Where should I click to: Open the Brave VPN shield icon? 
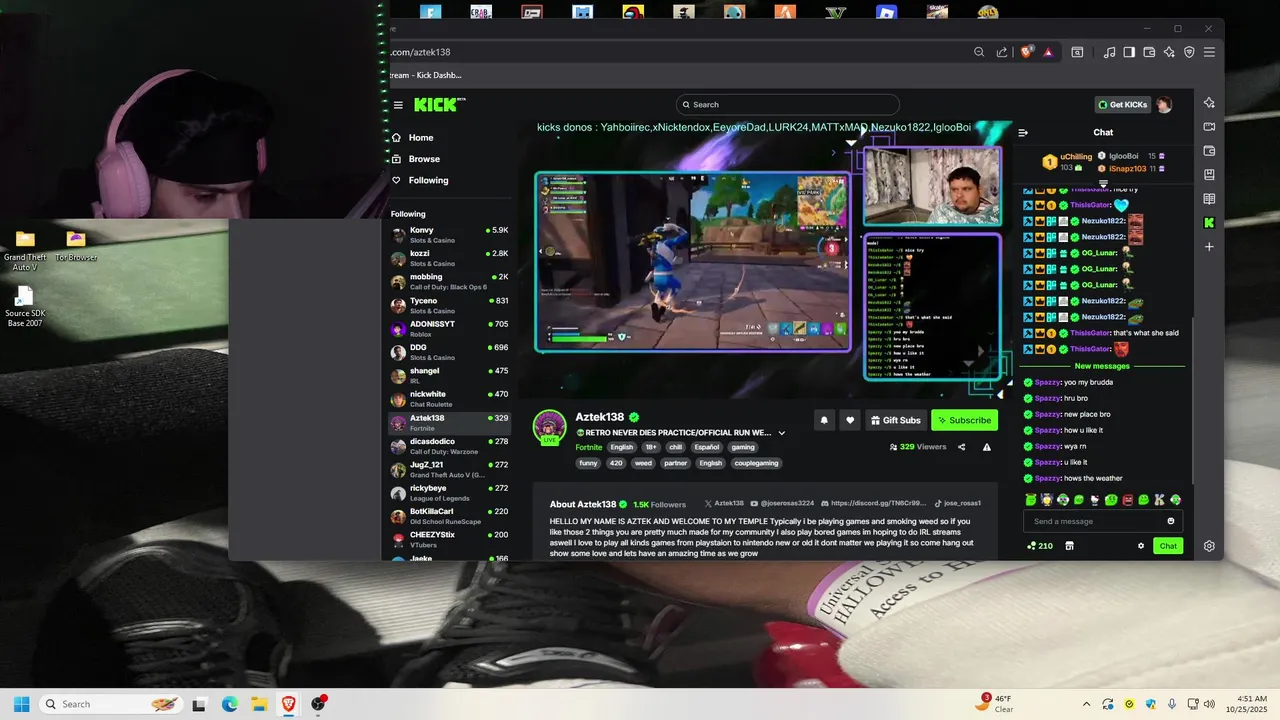click(1189, 52)
